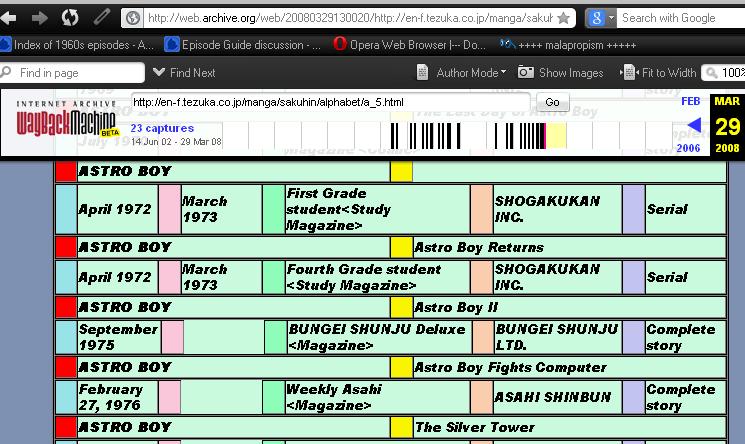Click 'BUNGEI SHUNJU Deluxe <Magazine>' cell

pyautogui.click(x=380, y=337)
